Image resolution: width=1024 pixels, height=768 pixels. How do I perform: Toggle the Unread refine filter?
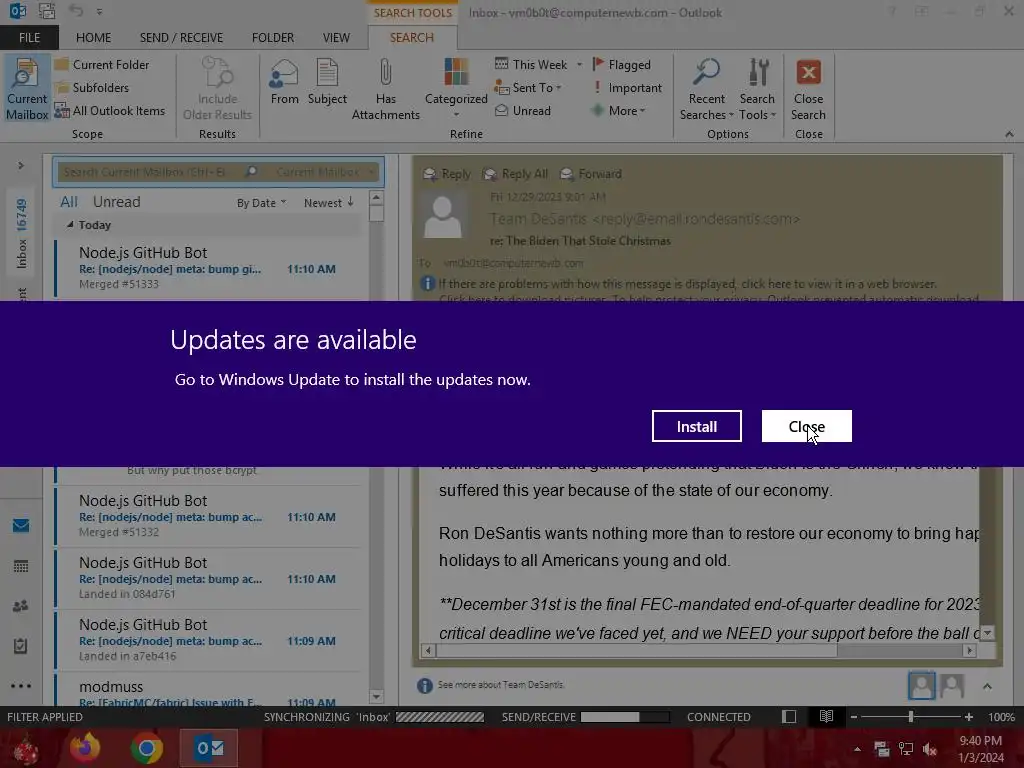pyautogui.click(x=522, y=110)
